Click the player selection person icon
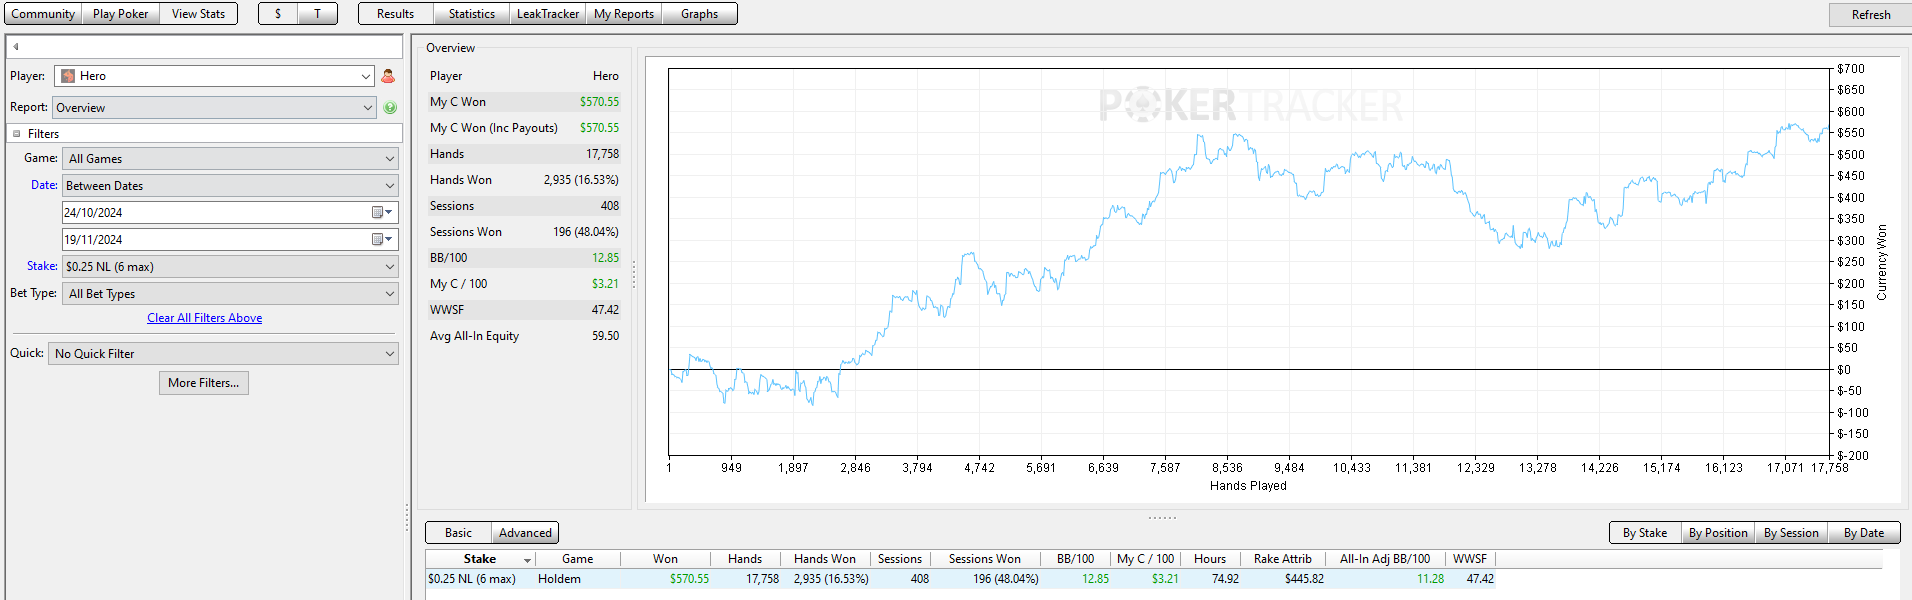The height and width of the screenshot is (600, 1912). tap(388, 76)
